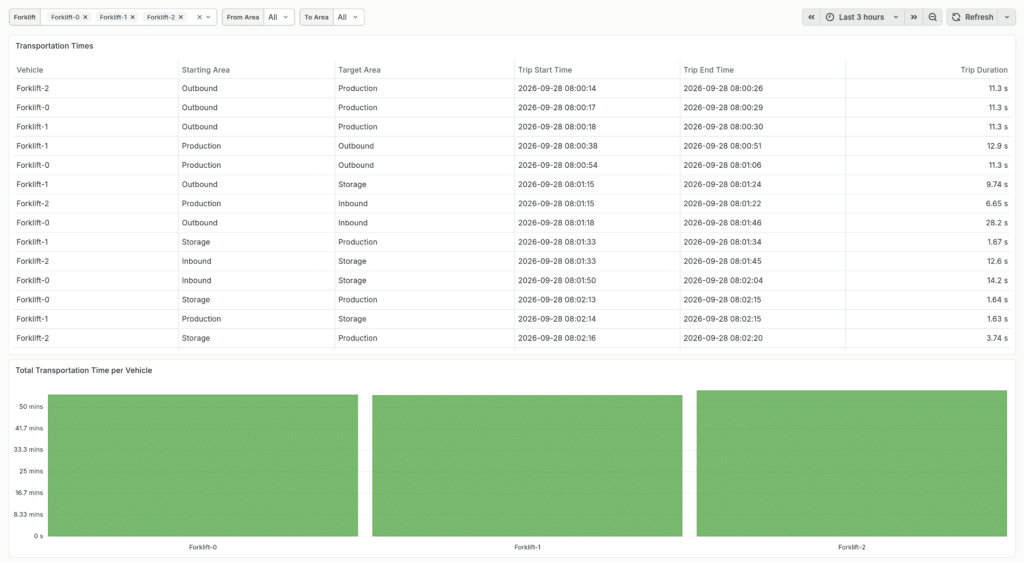The image size is (1024, 563).
Task: Open the Transportation Times panel title
Action: [54, 46]
